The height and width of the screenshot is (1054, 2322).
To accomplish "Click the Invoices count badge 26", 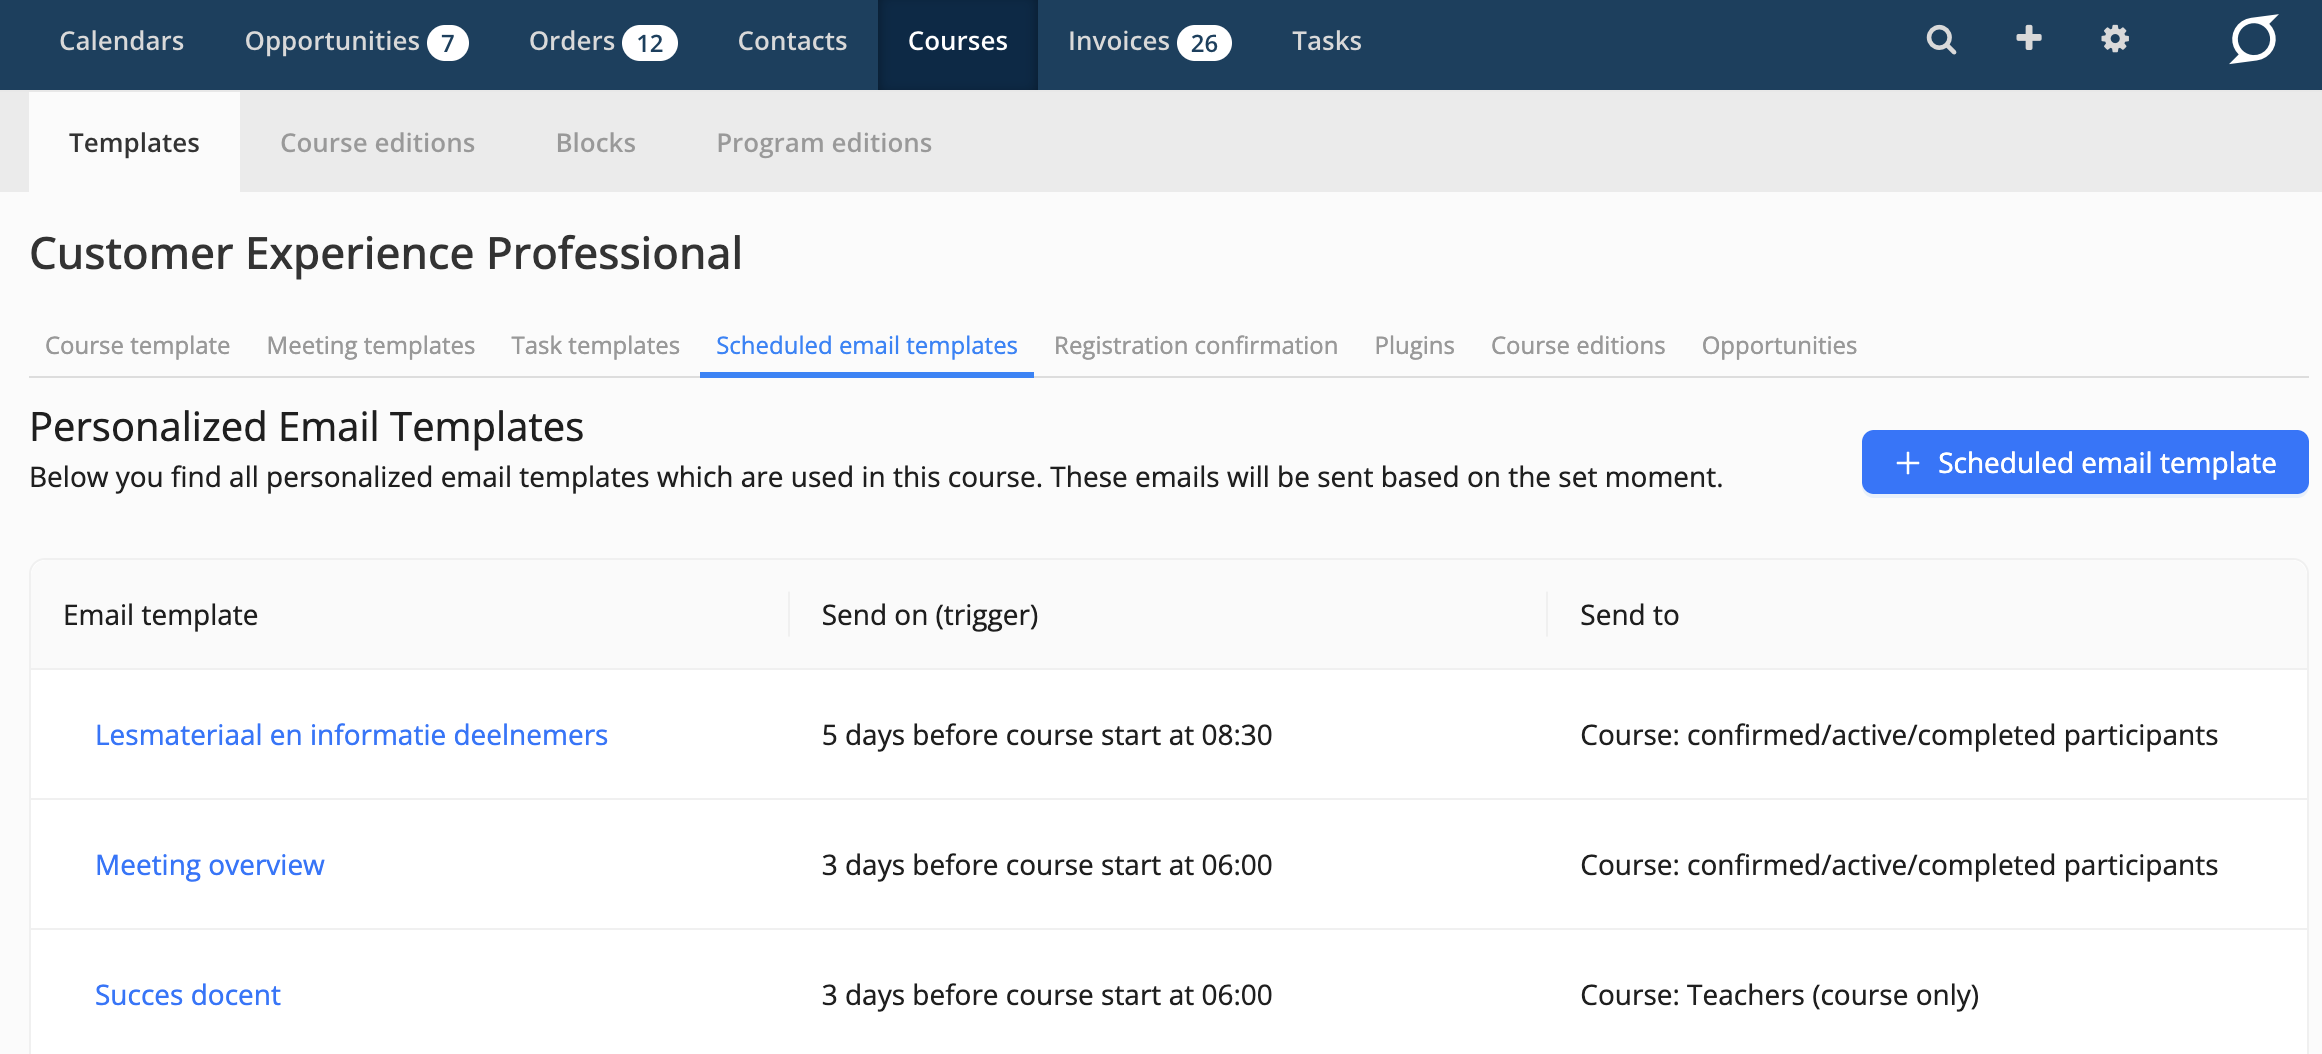I will 1204,43.
